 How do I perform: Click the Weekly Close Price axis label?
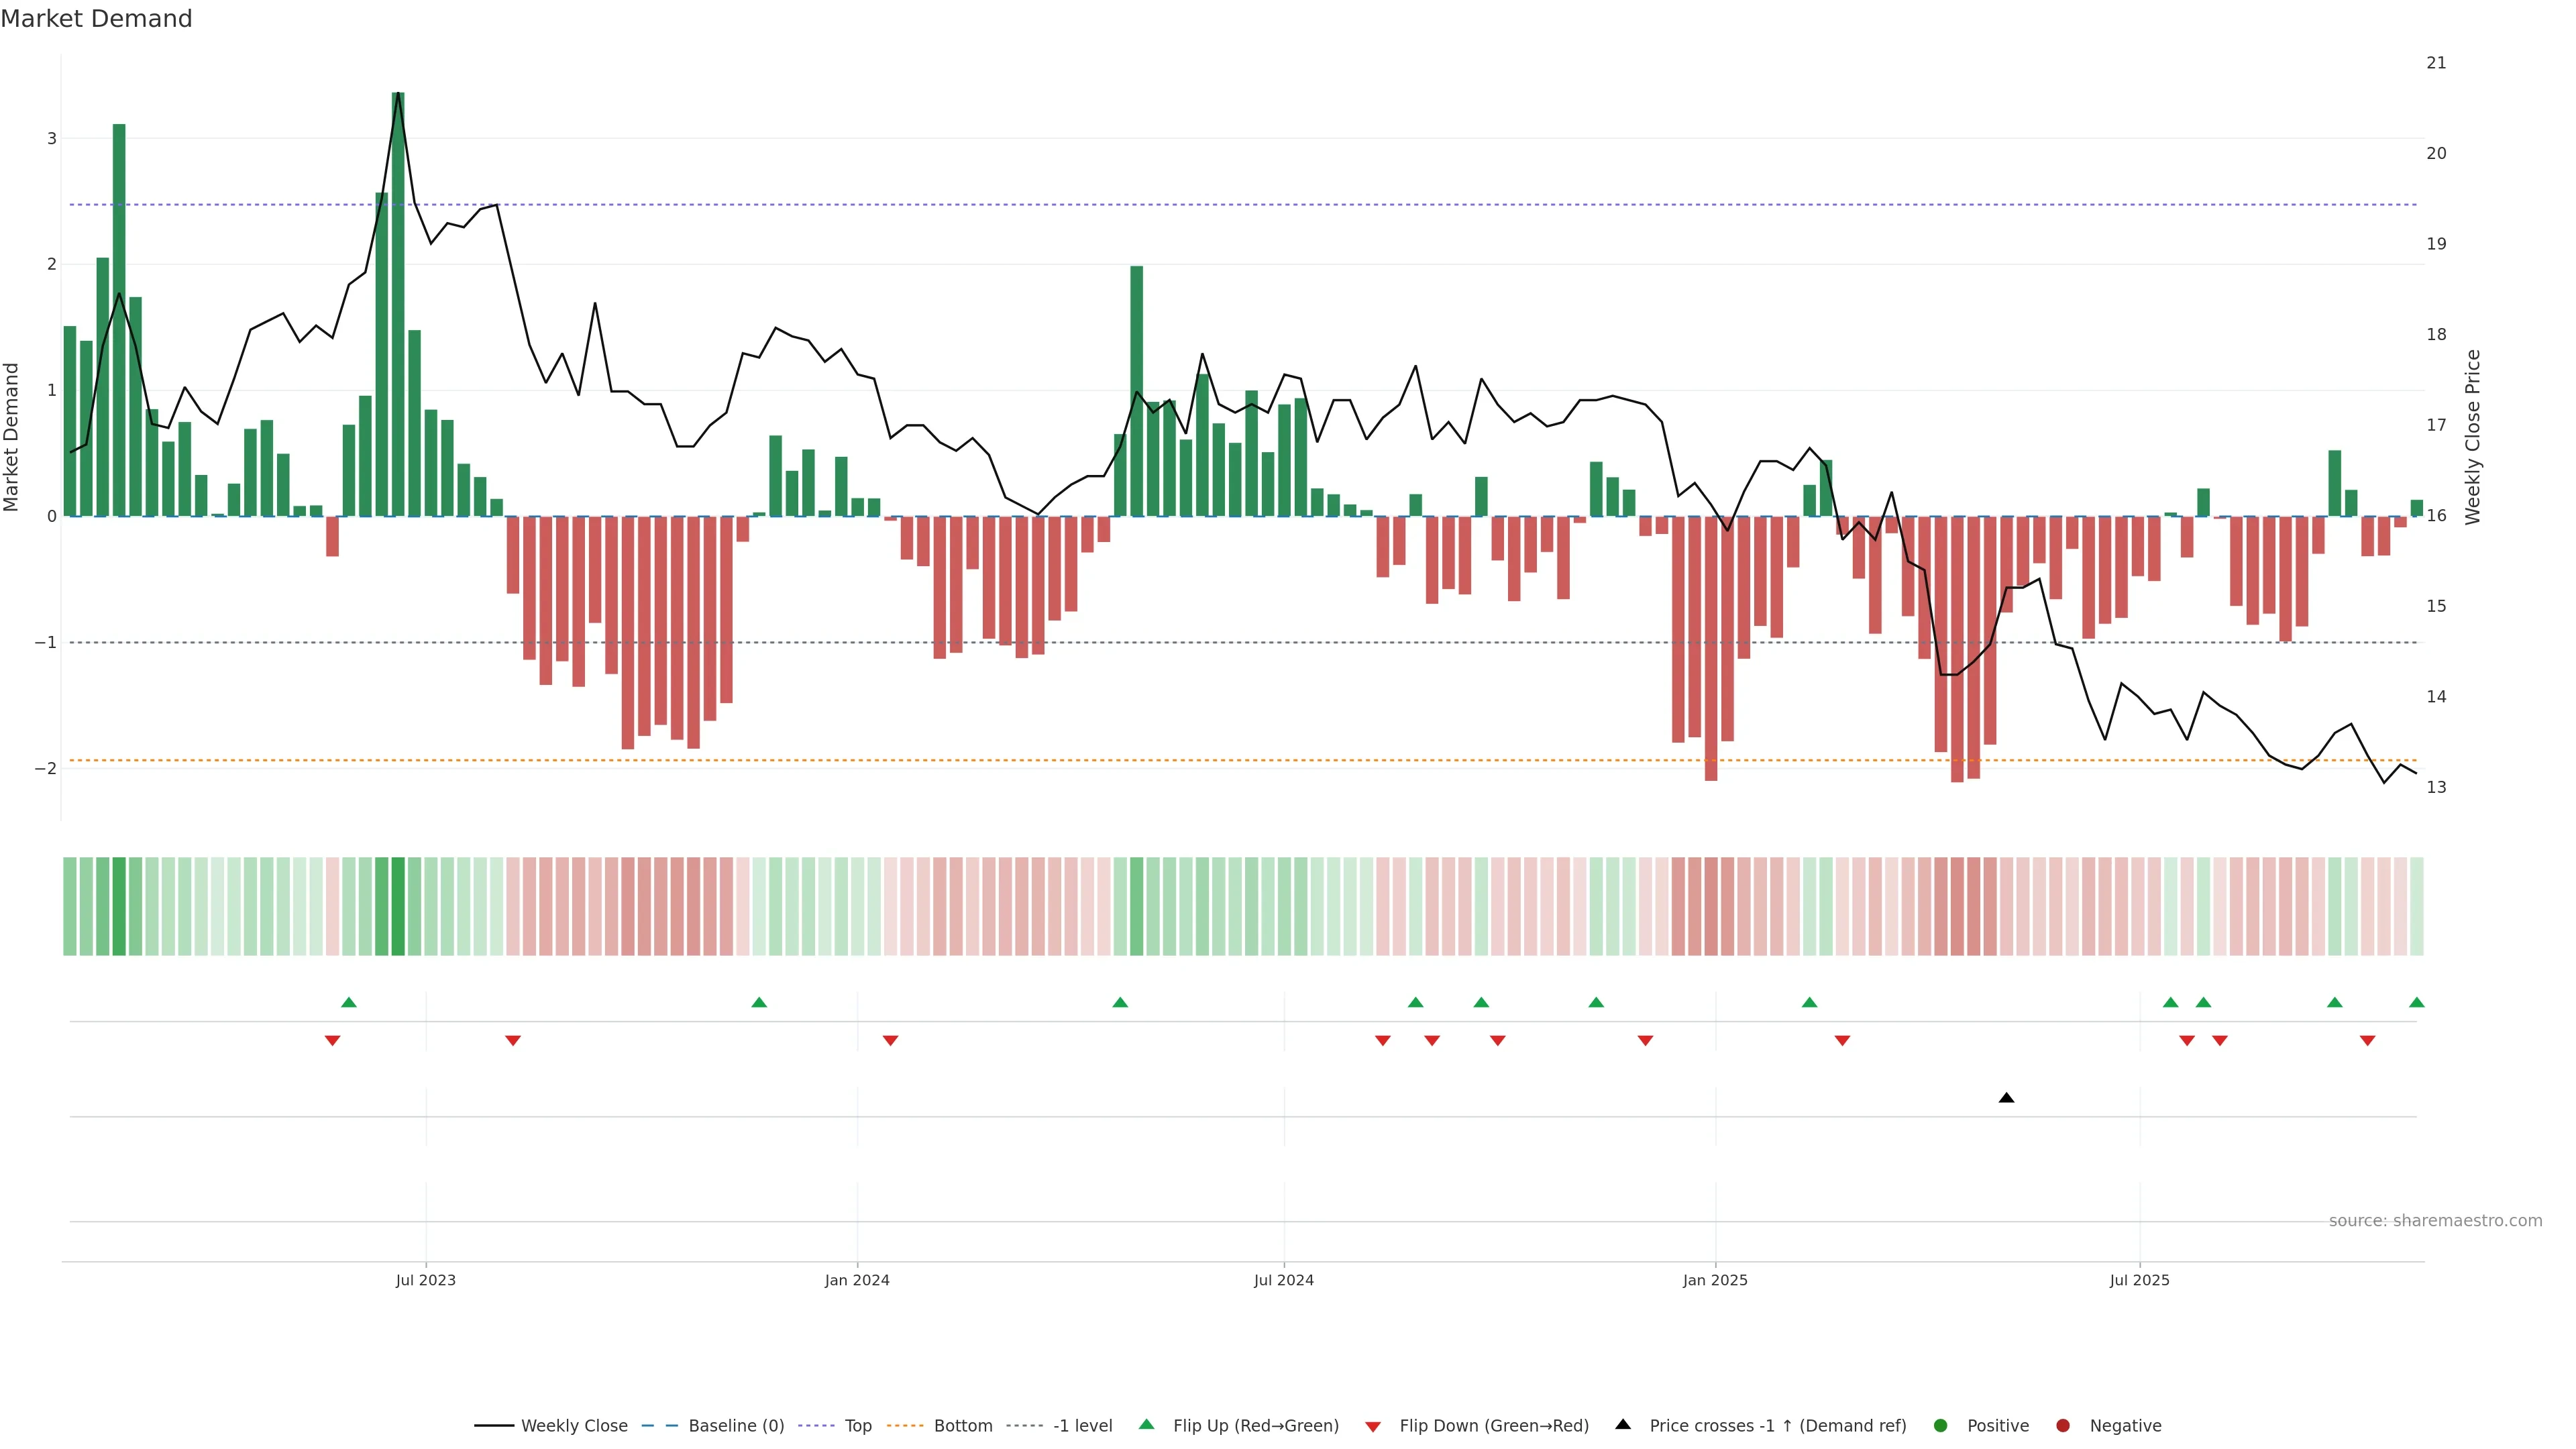click(2473, 437)
